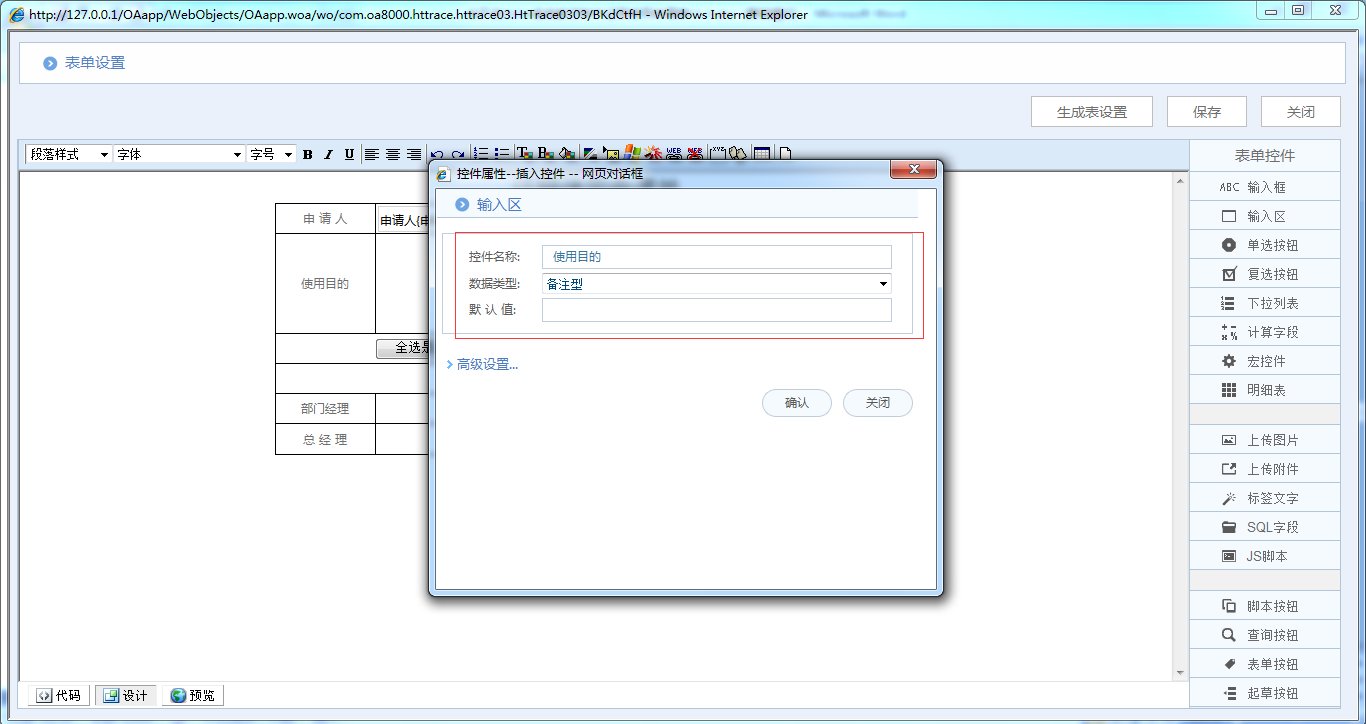Add a 下拉列表 control from the sidebar
Viewport: 1366px width, 724px height.
coord(1264,303)
